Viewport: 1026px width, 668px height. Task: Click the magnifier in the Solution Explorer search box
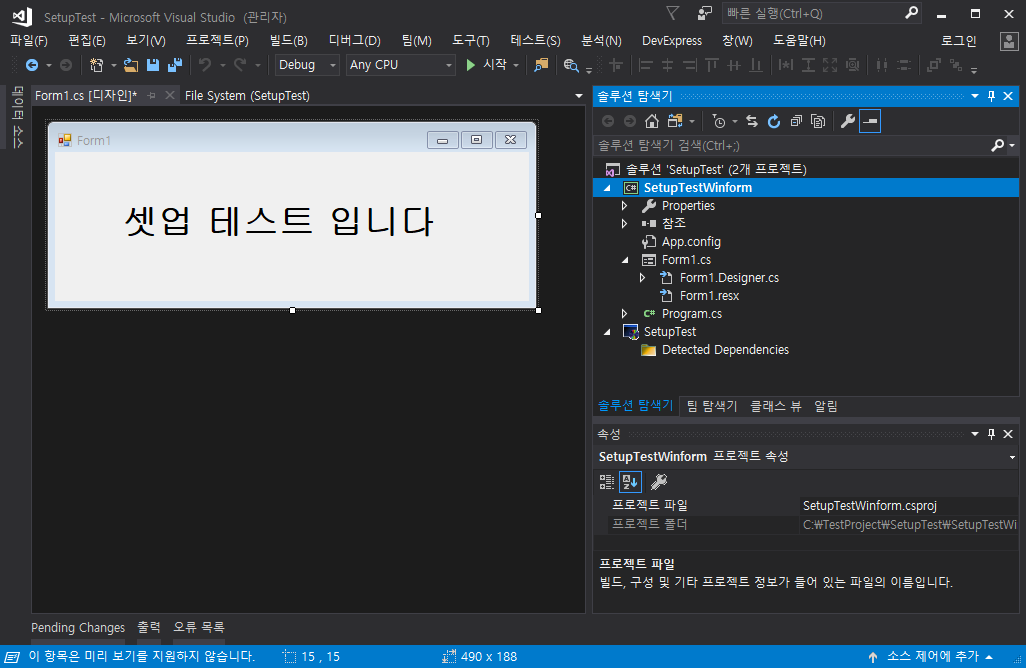(997, 145)
